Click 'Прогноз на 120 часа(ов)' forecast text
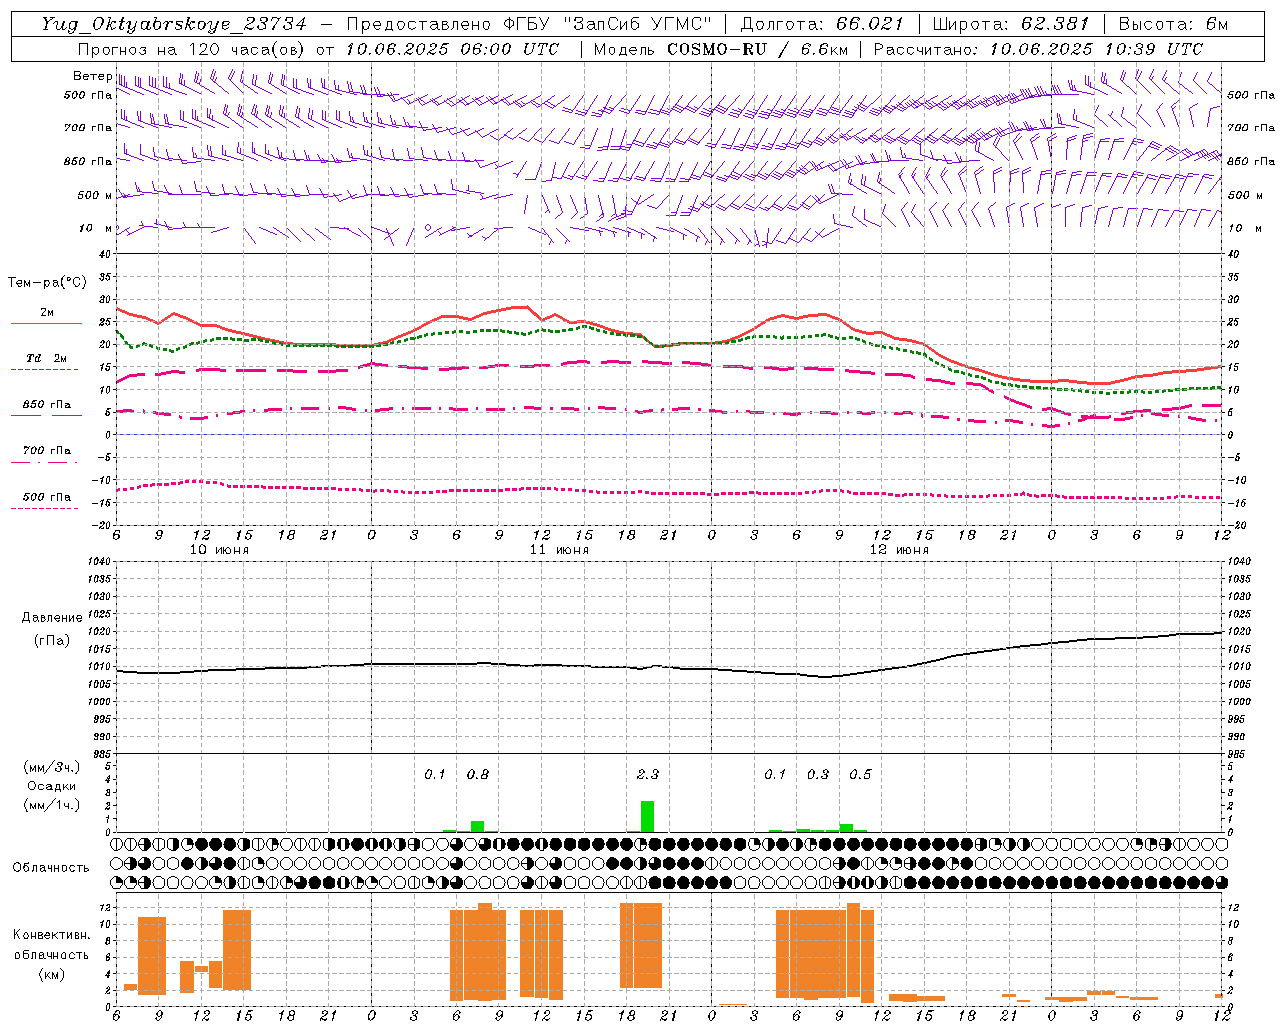Viewport: 1280px width, 1024px height. coord(192,49)
